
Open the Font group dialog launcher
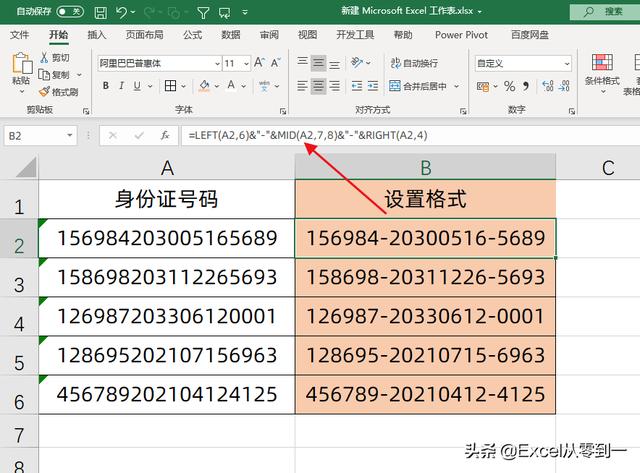[282, 111]
